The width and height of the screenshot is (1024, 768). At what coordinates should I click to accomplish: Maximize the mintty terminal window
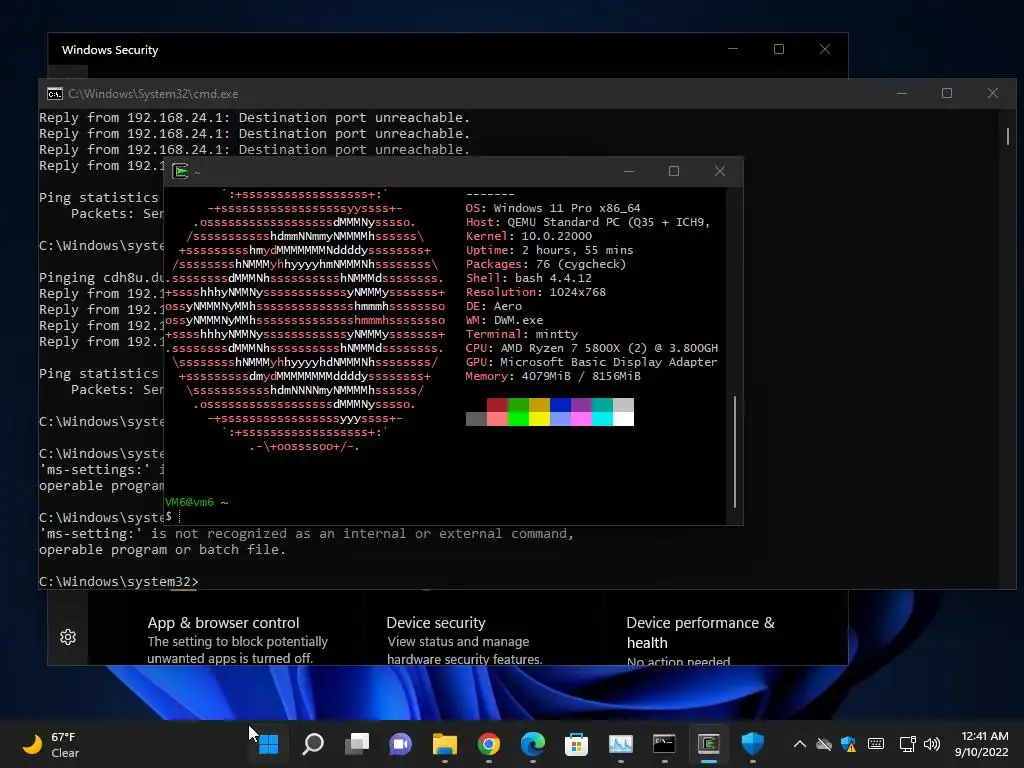pos(674,171)
